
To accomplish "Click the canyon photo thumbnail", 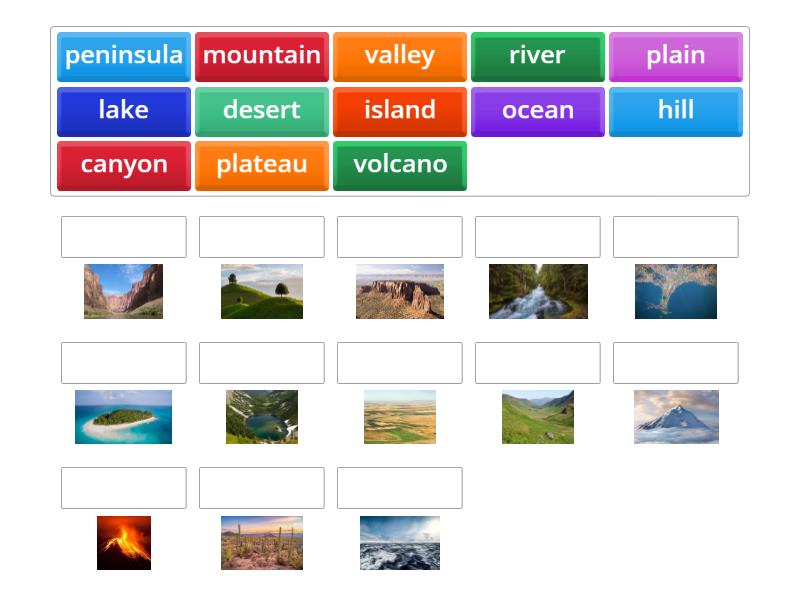I will point(122,292).
